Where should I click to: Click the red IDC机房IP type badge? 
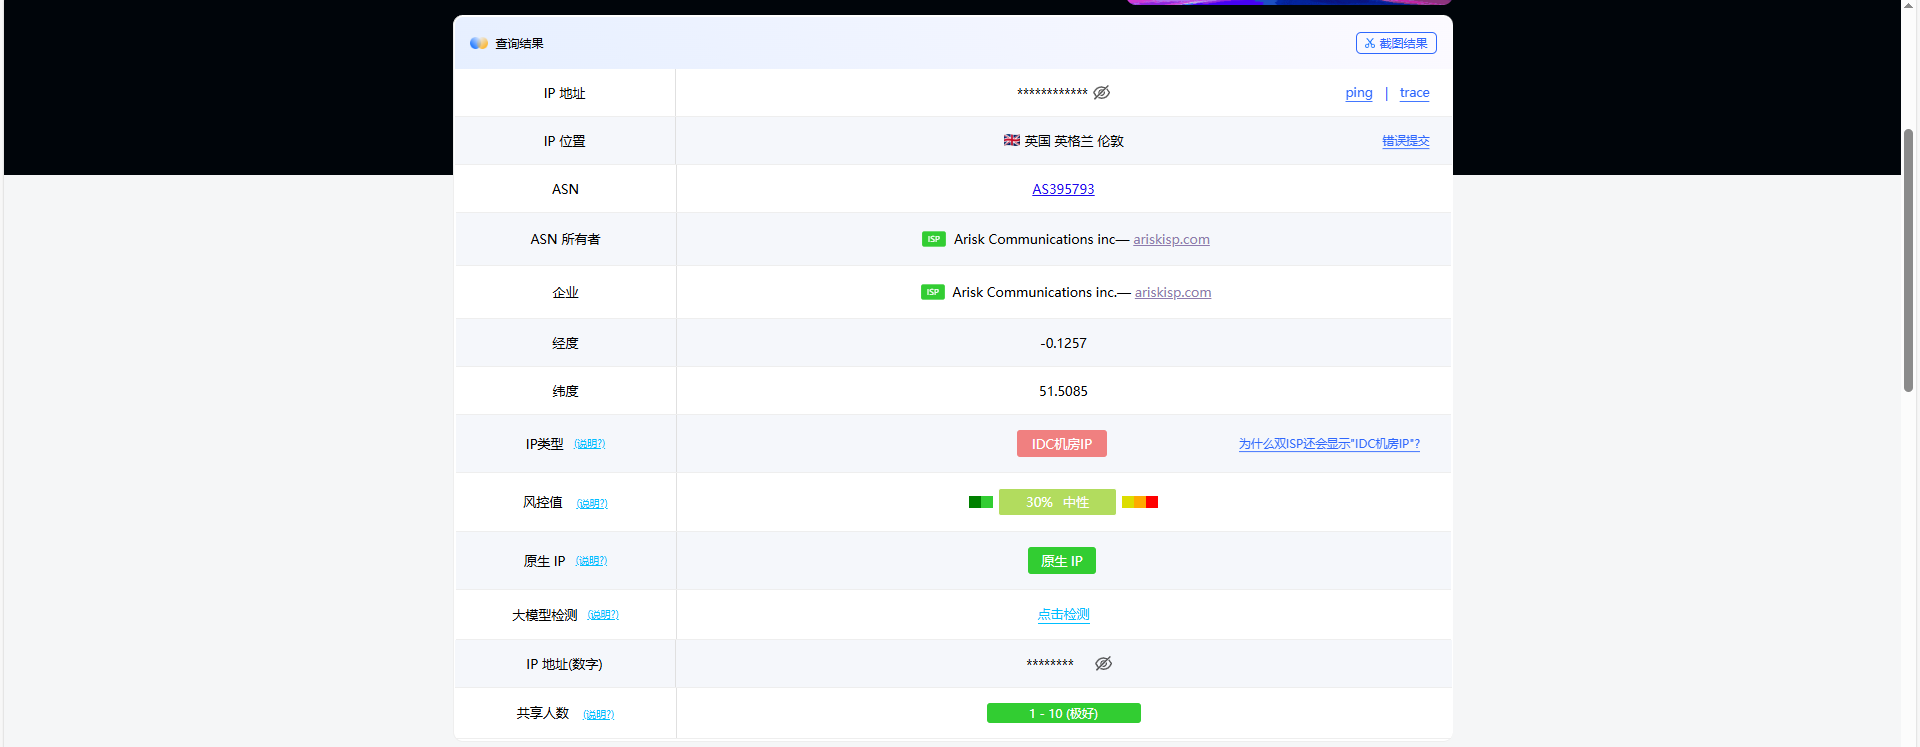(x=1061, y=444)
